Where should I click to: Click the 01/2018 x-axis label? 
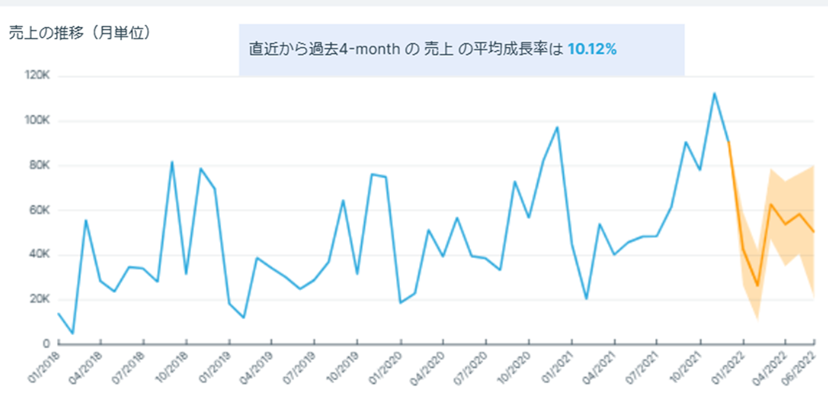click(x=42, y=367)
